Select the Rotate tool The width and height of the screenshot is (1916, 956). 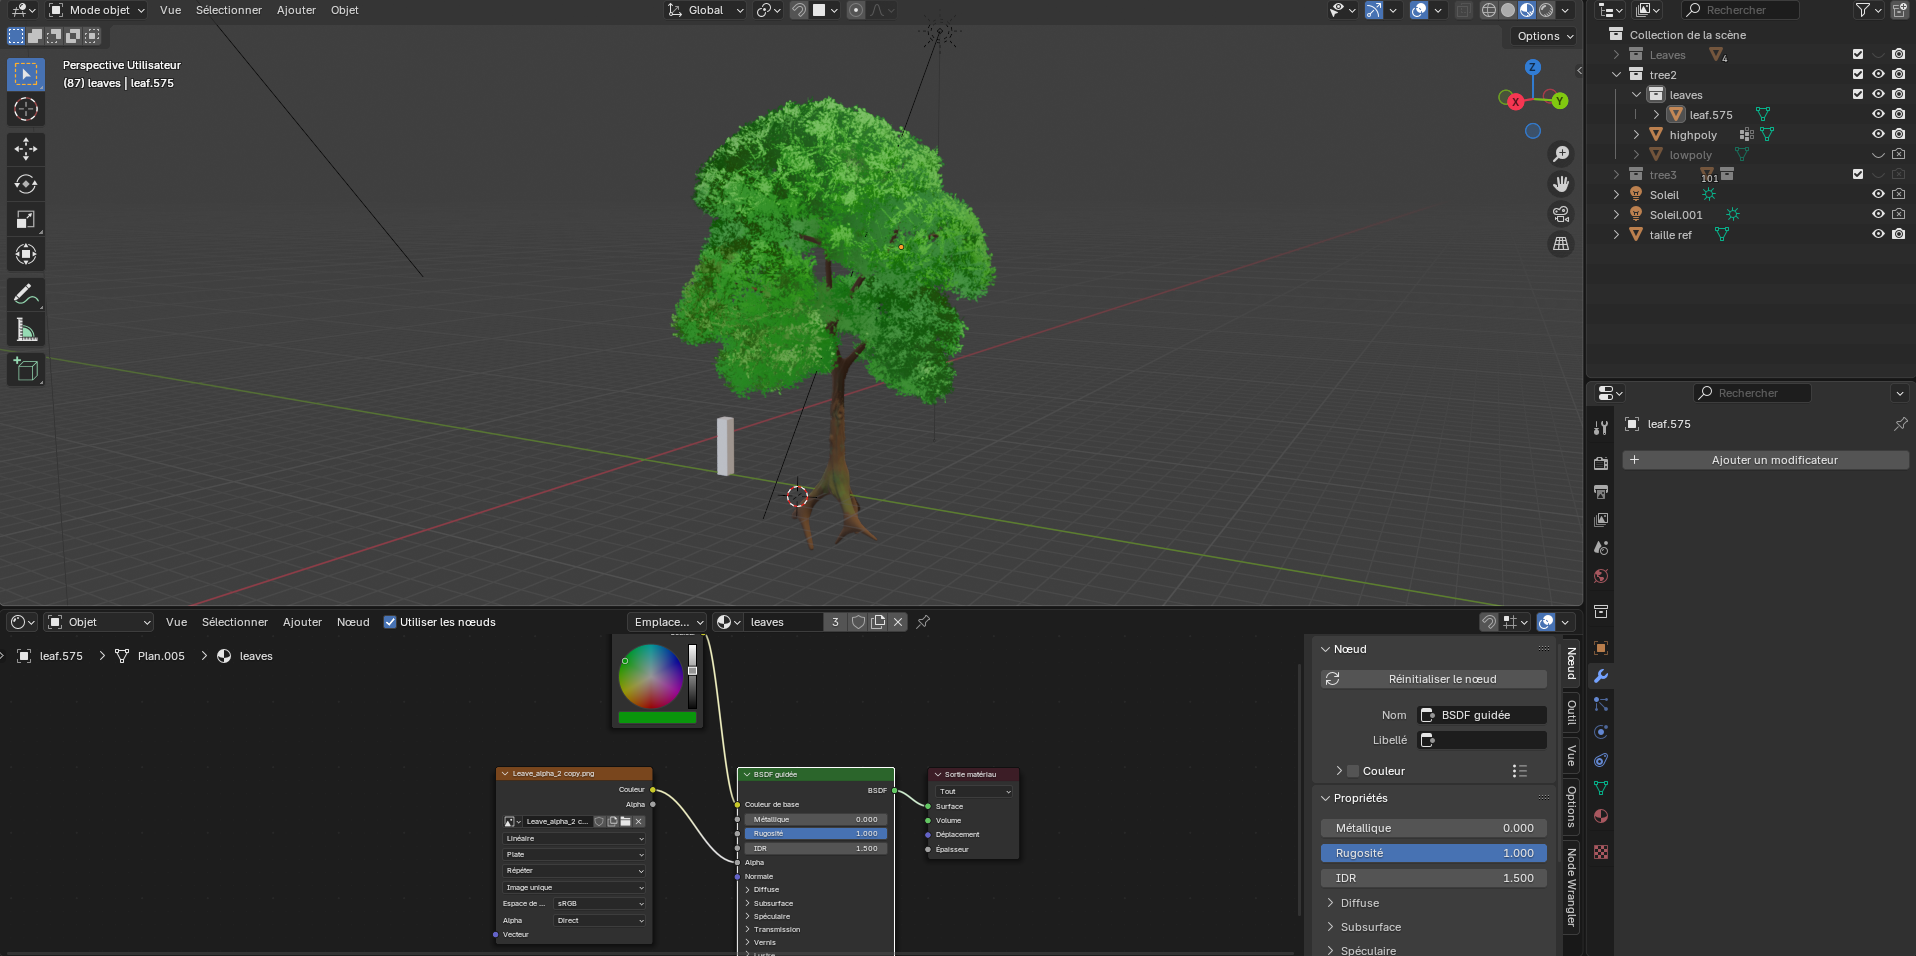coord(26,184)
